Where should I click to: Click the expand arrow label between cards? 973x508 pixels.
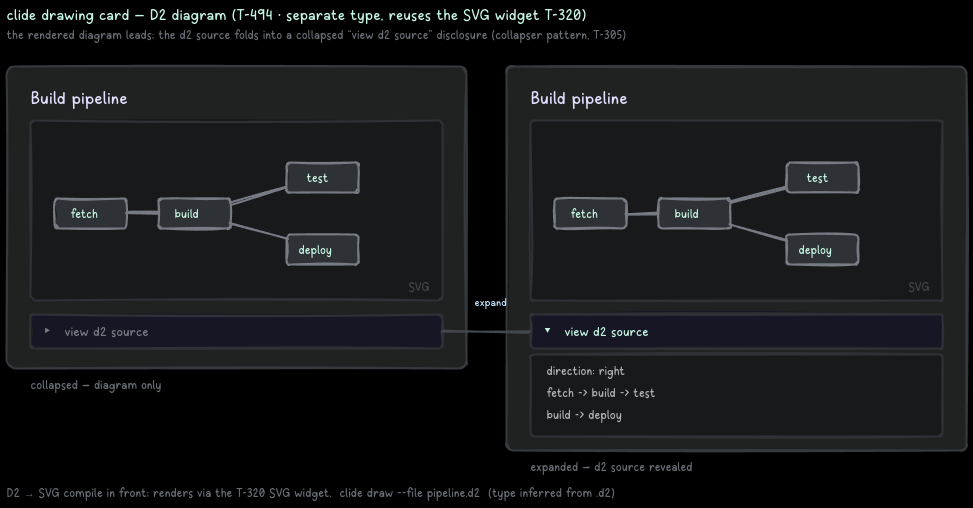[490, 303]
